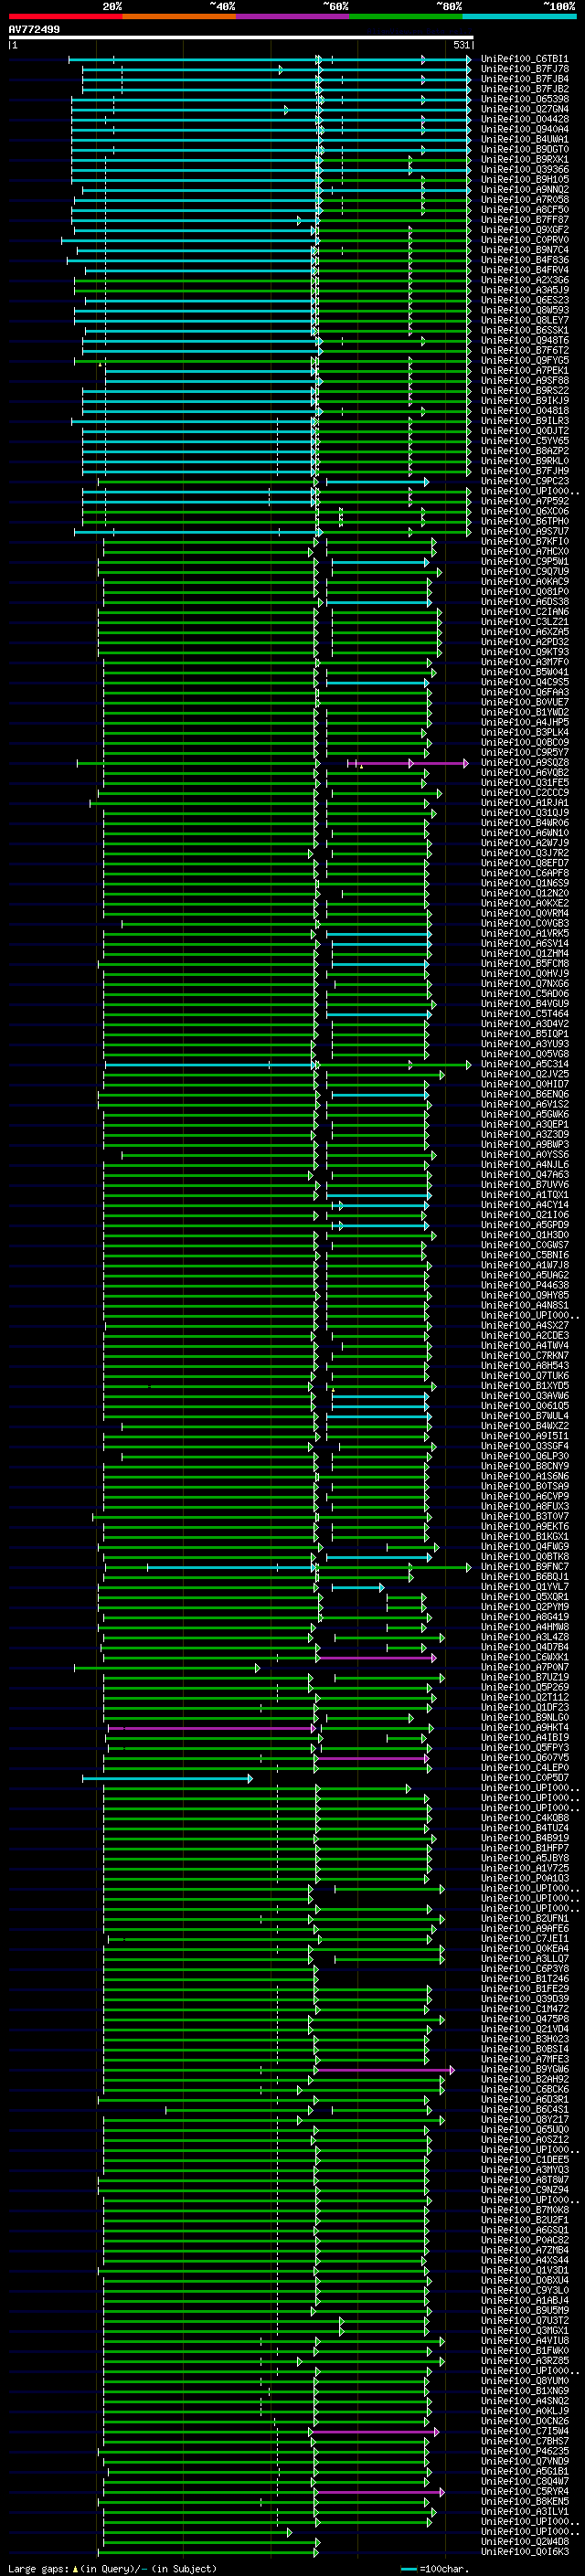Click the UniRef100_Q9HY85 subject label
The height and width of the screenshot is (2576, 585).
pos(525,1295)
